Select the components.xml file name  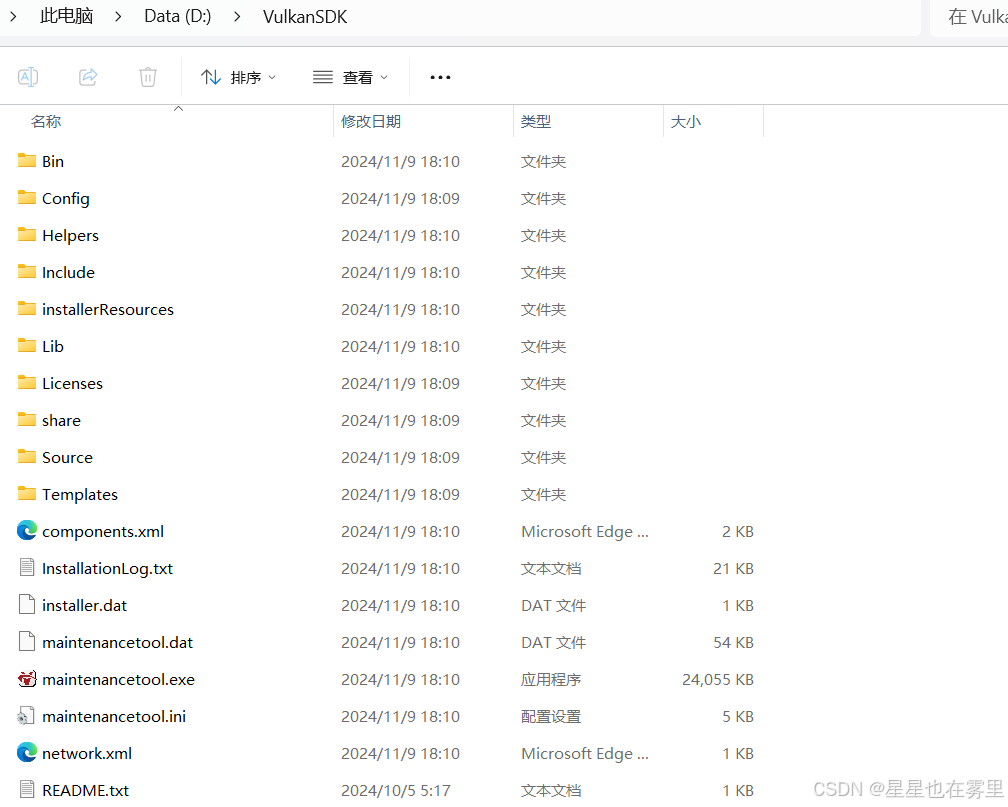pyautogui.click(x=103, y=532)
